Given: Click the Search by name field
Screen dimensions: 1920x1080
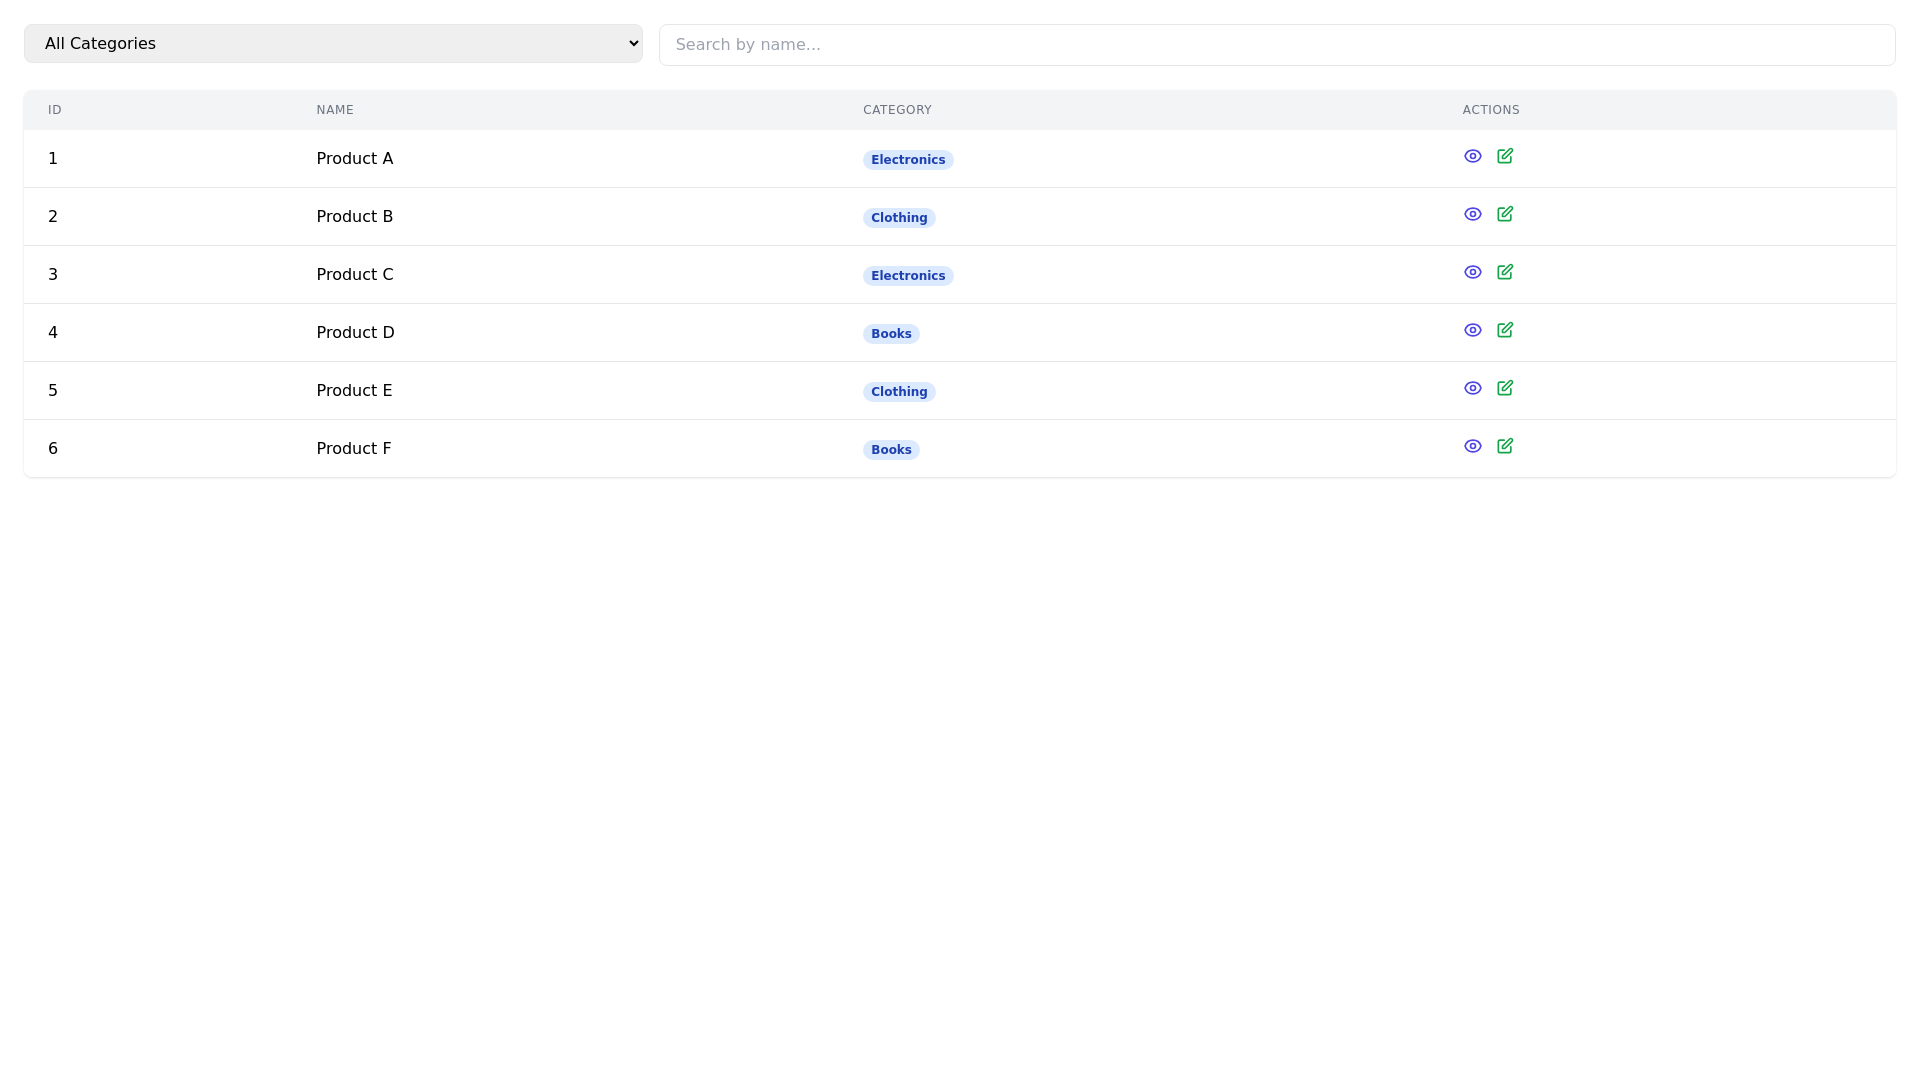Looking at the screenshot, I should pyautogui.click(x=1276, y=45).
